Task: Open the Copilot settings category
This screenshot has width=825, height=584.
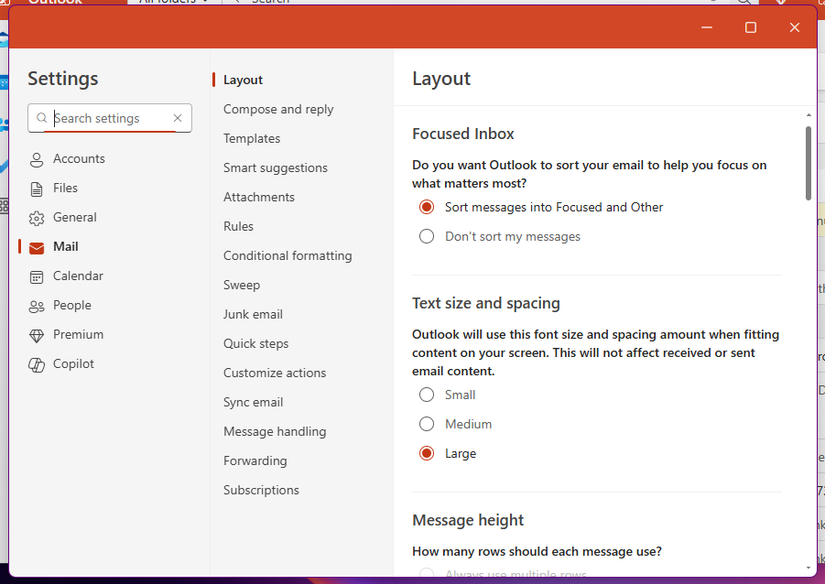Action: [62, 364]
